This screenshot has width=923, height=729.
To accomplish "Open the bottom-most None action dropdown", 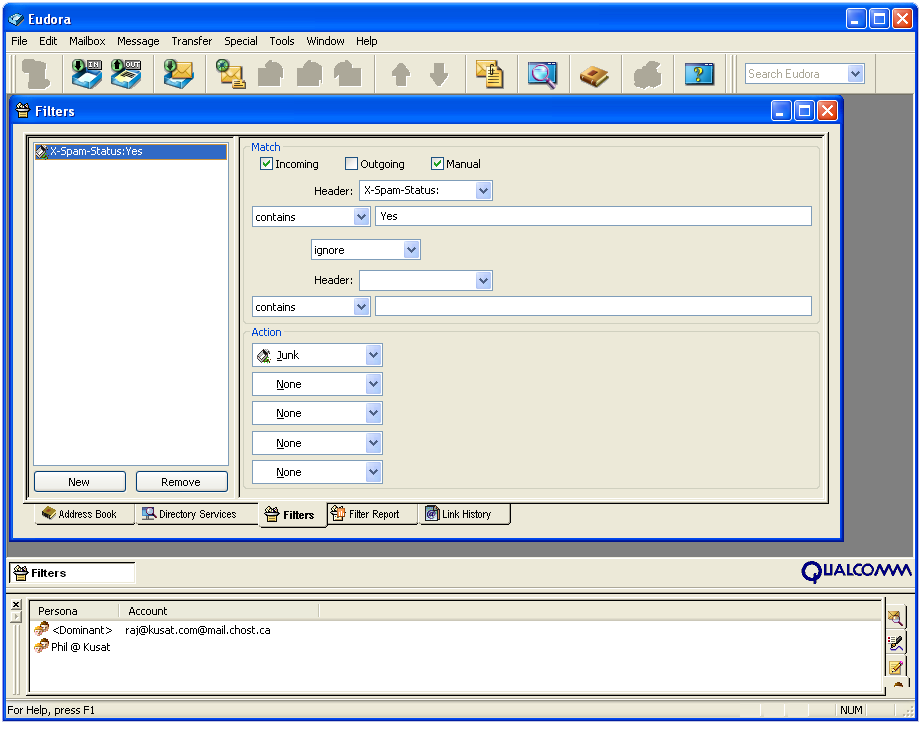I will tap(373, 472).
